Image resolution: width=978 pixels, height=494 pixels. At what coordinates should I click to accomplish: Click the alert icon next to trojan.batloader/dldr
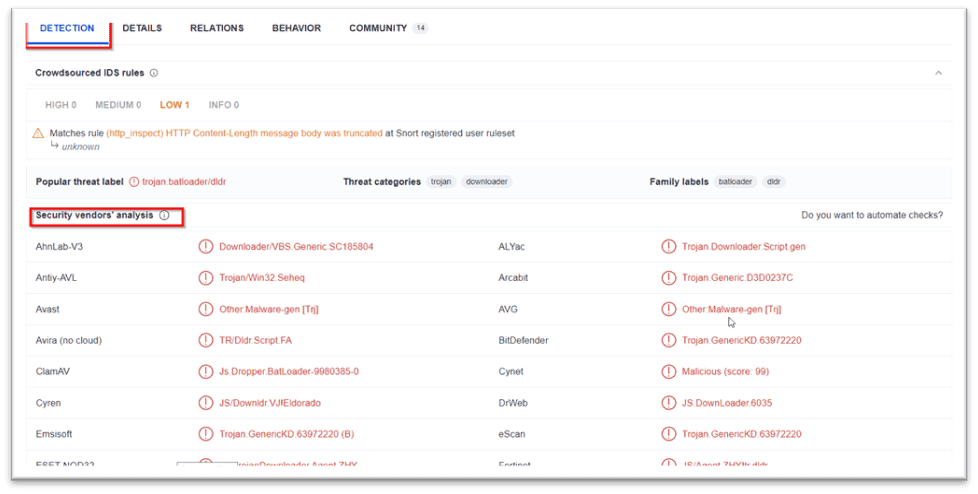pyautogui.click(x=134, y=182)
